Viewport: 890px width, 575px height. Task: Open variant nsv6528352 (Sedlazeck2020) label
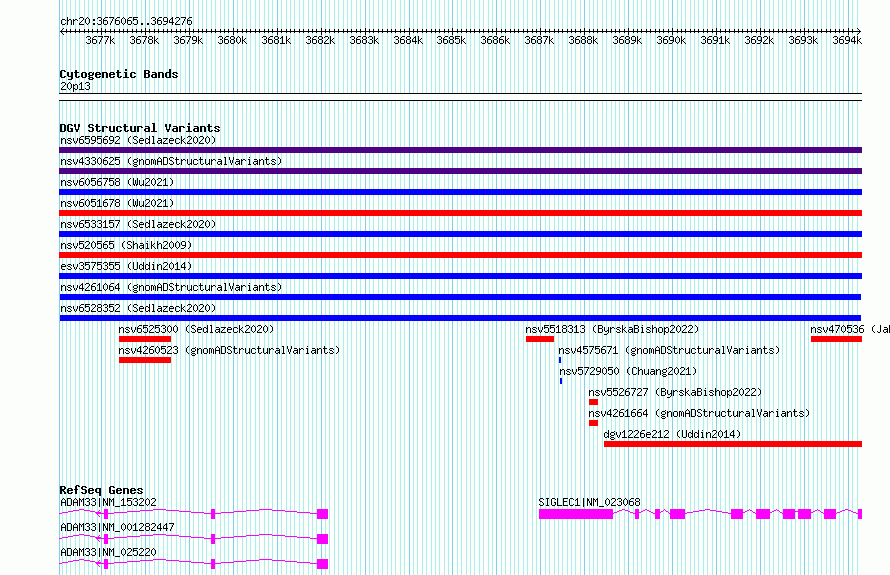pyautogui.click(x=138, y=308)
